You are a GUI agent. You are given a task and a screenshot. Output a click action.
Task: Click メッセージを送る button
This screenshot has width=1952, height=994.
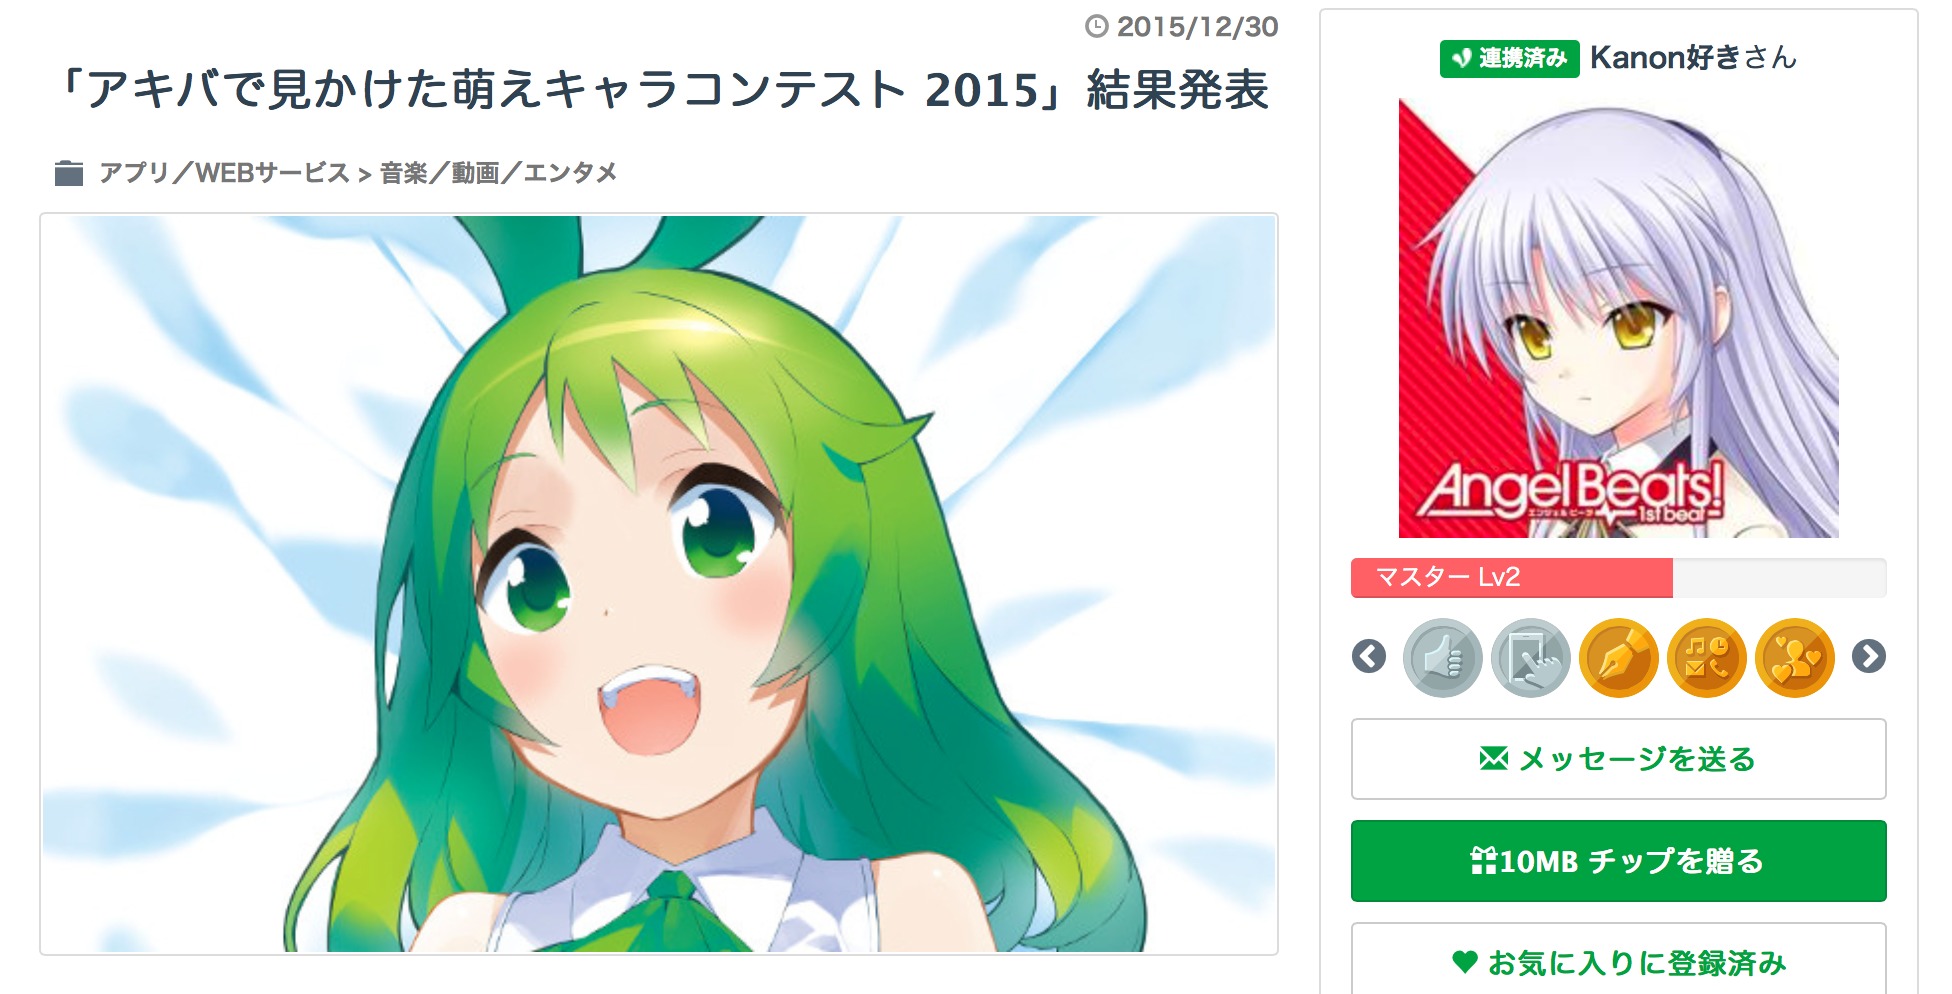(1618, 759)
